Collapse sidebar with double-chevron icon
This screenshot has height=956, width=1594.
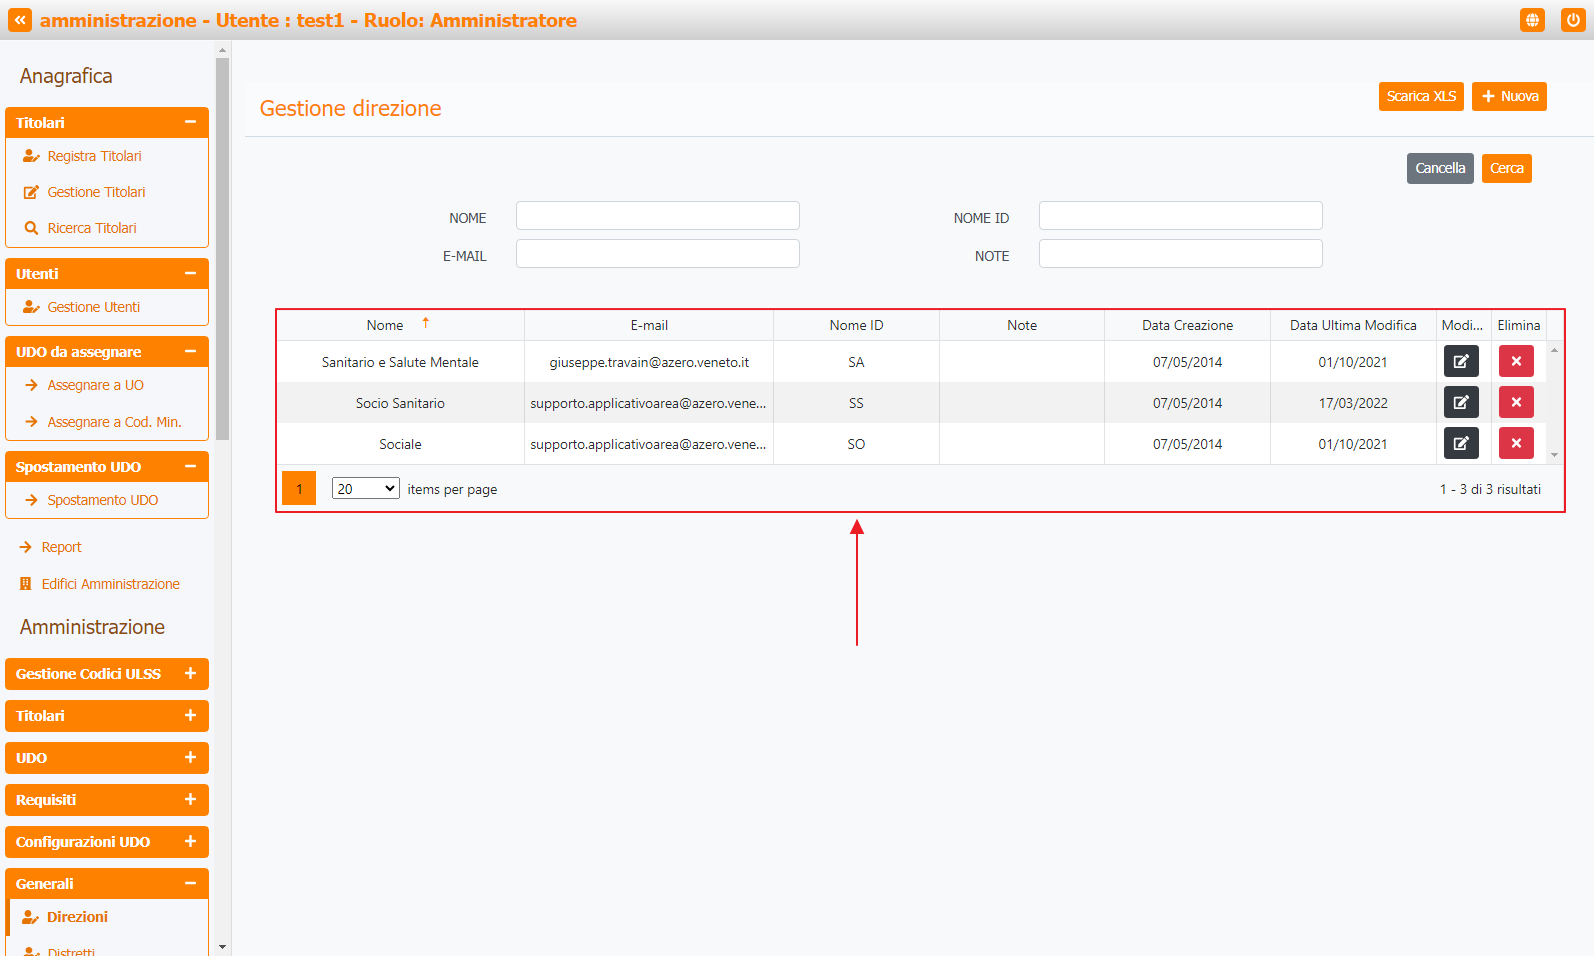[x=20, y=20]
